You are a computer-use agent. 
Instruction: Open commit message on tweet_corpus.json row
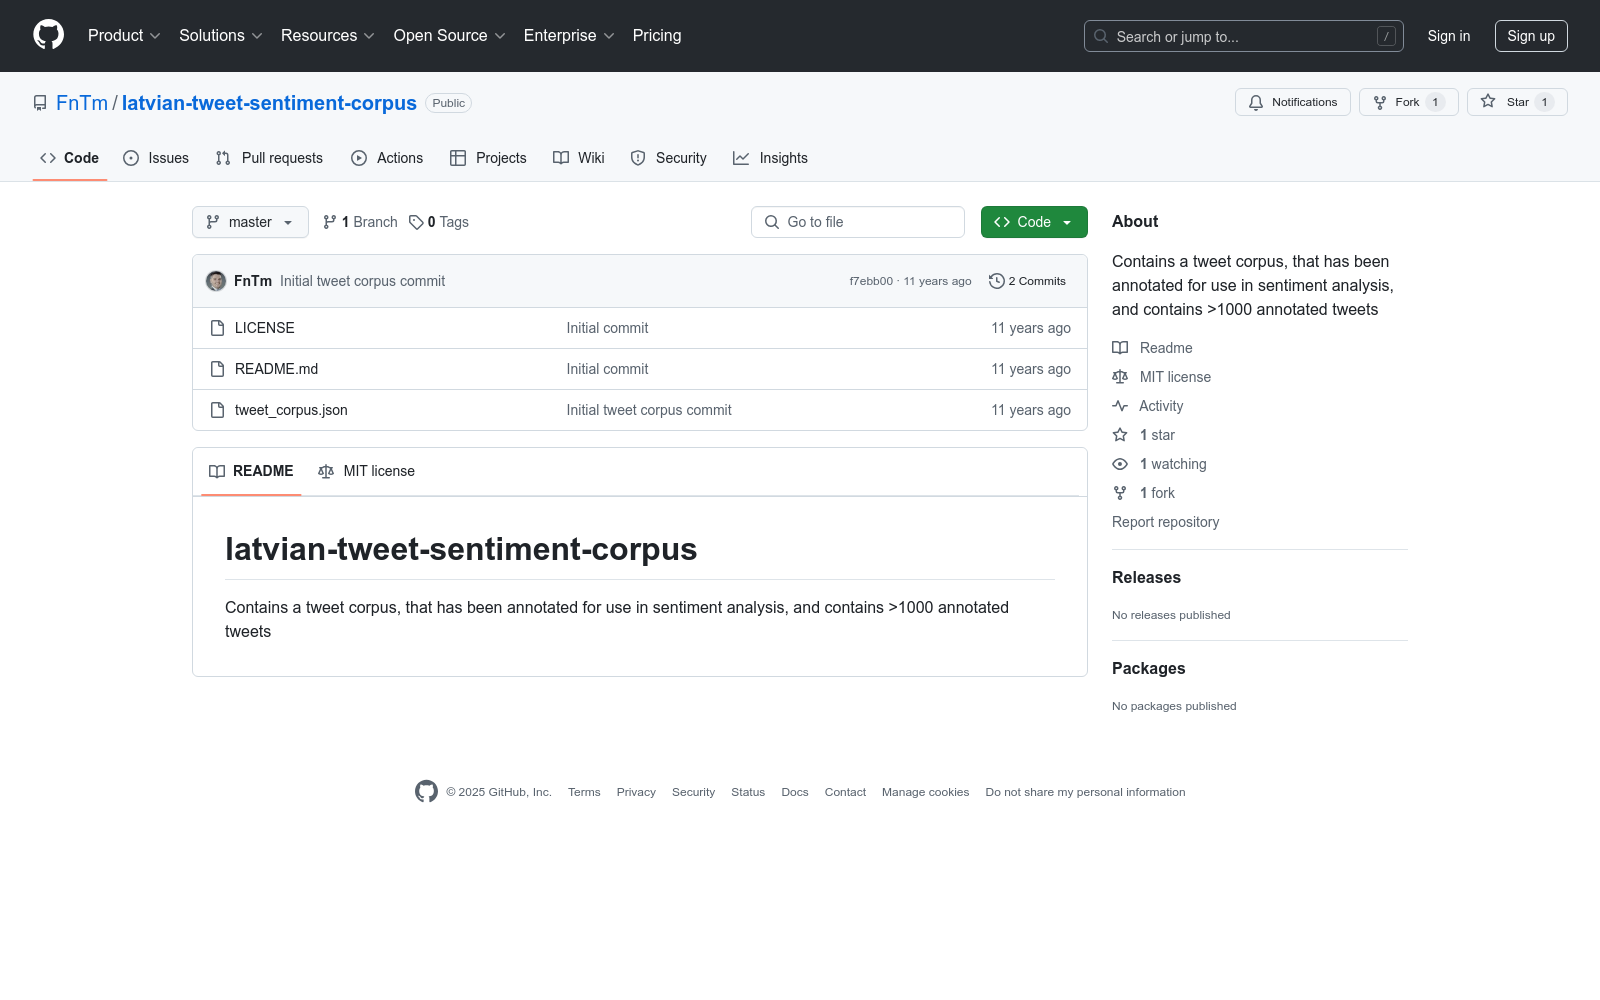coord(649,410)
